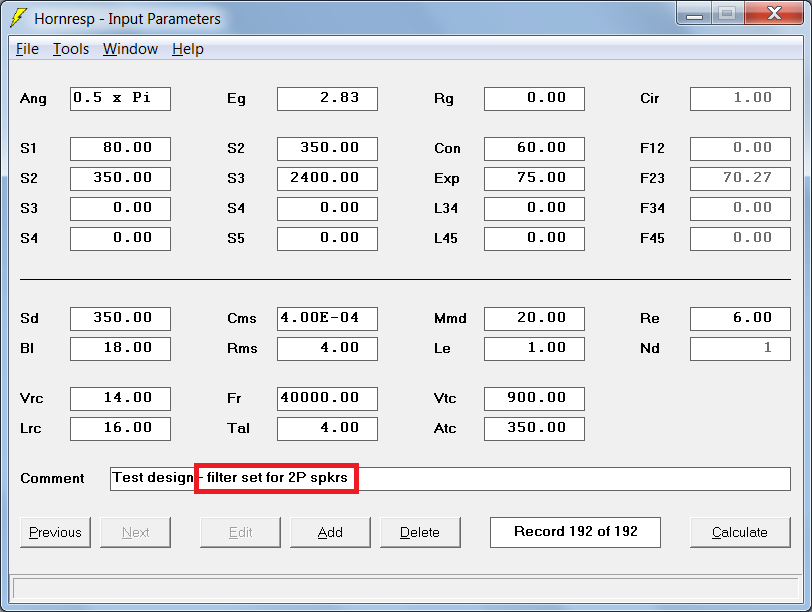Open the File menu
Image resolution: width=812 pixels, height=612 pixels.
[x=27, y=49]
